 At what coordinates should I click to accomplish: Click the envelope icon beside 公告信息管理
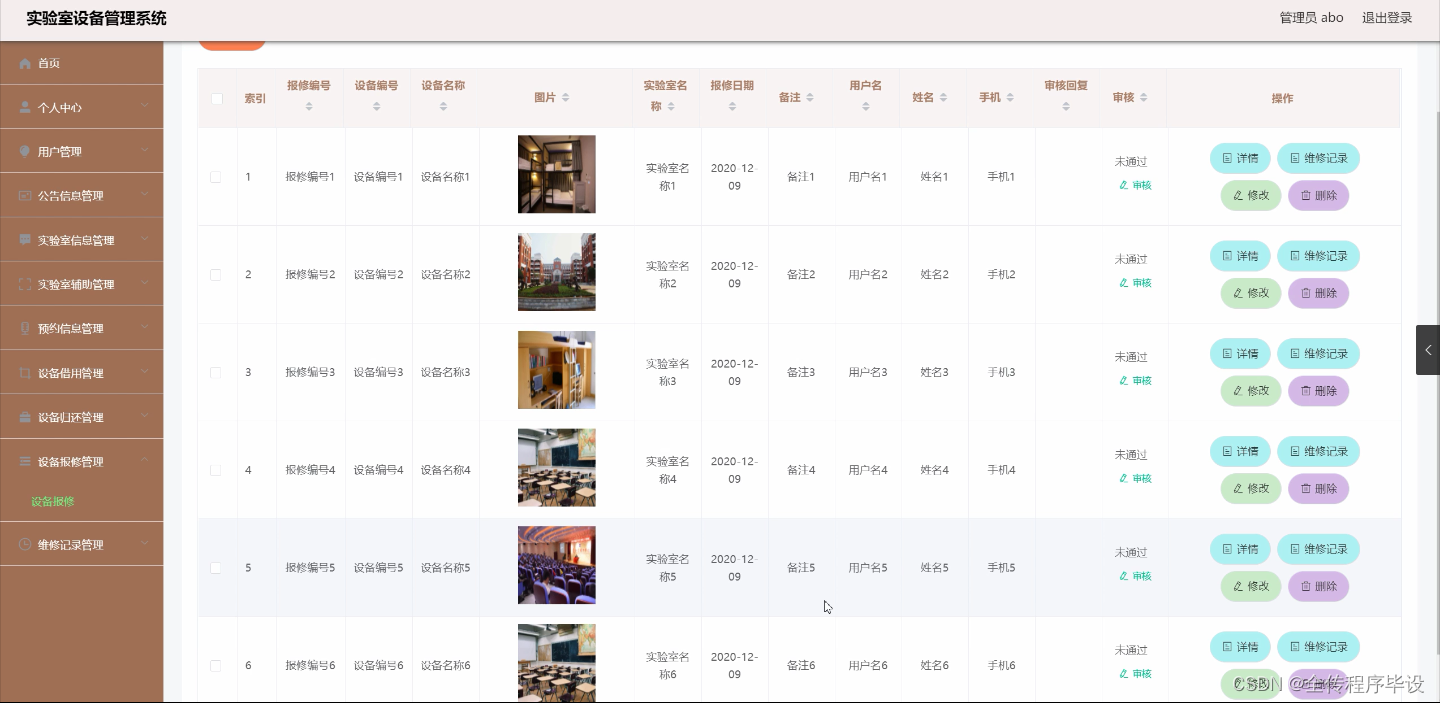[x=25, y=195]
